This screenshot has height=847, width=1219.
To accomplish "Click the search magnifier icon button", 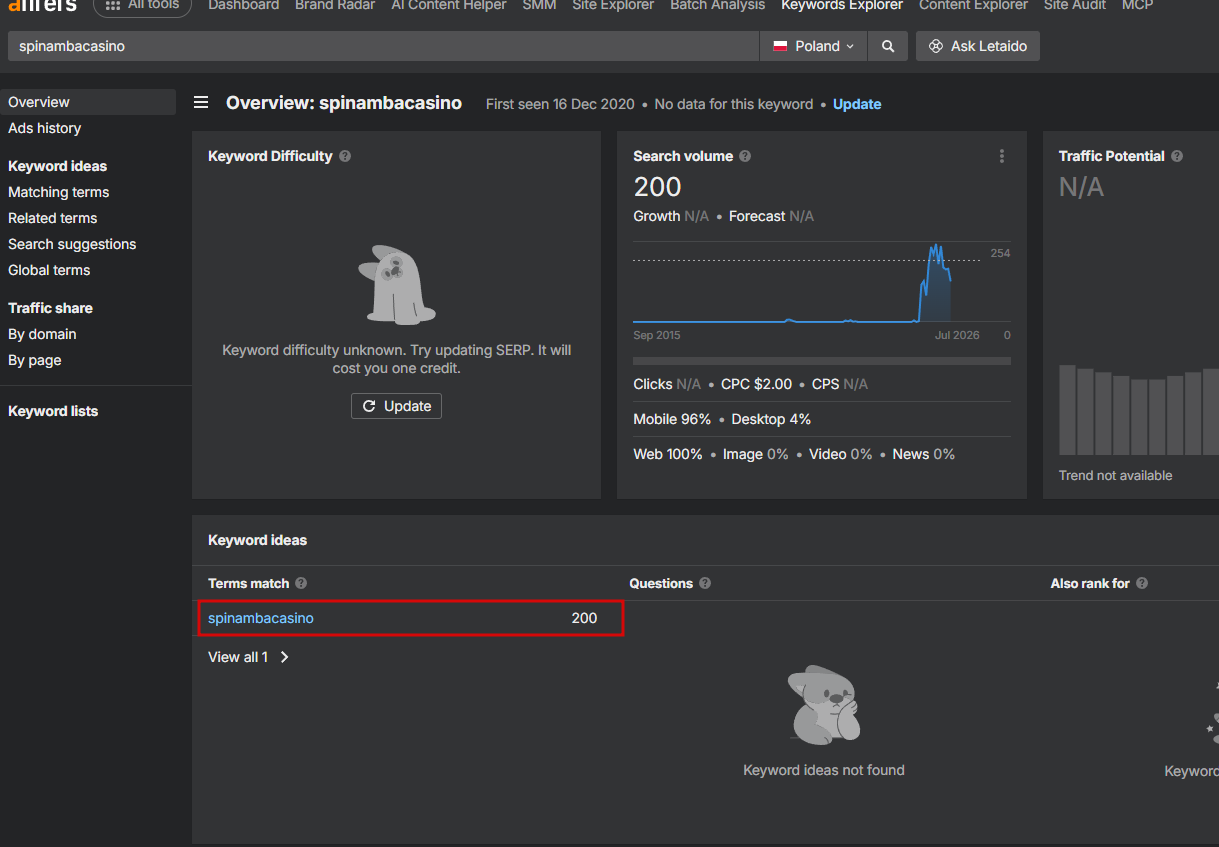I will pos(888,46).
